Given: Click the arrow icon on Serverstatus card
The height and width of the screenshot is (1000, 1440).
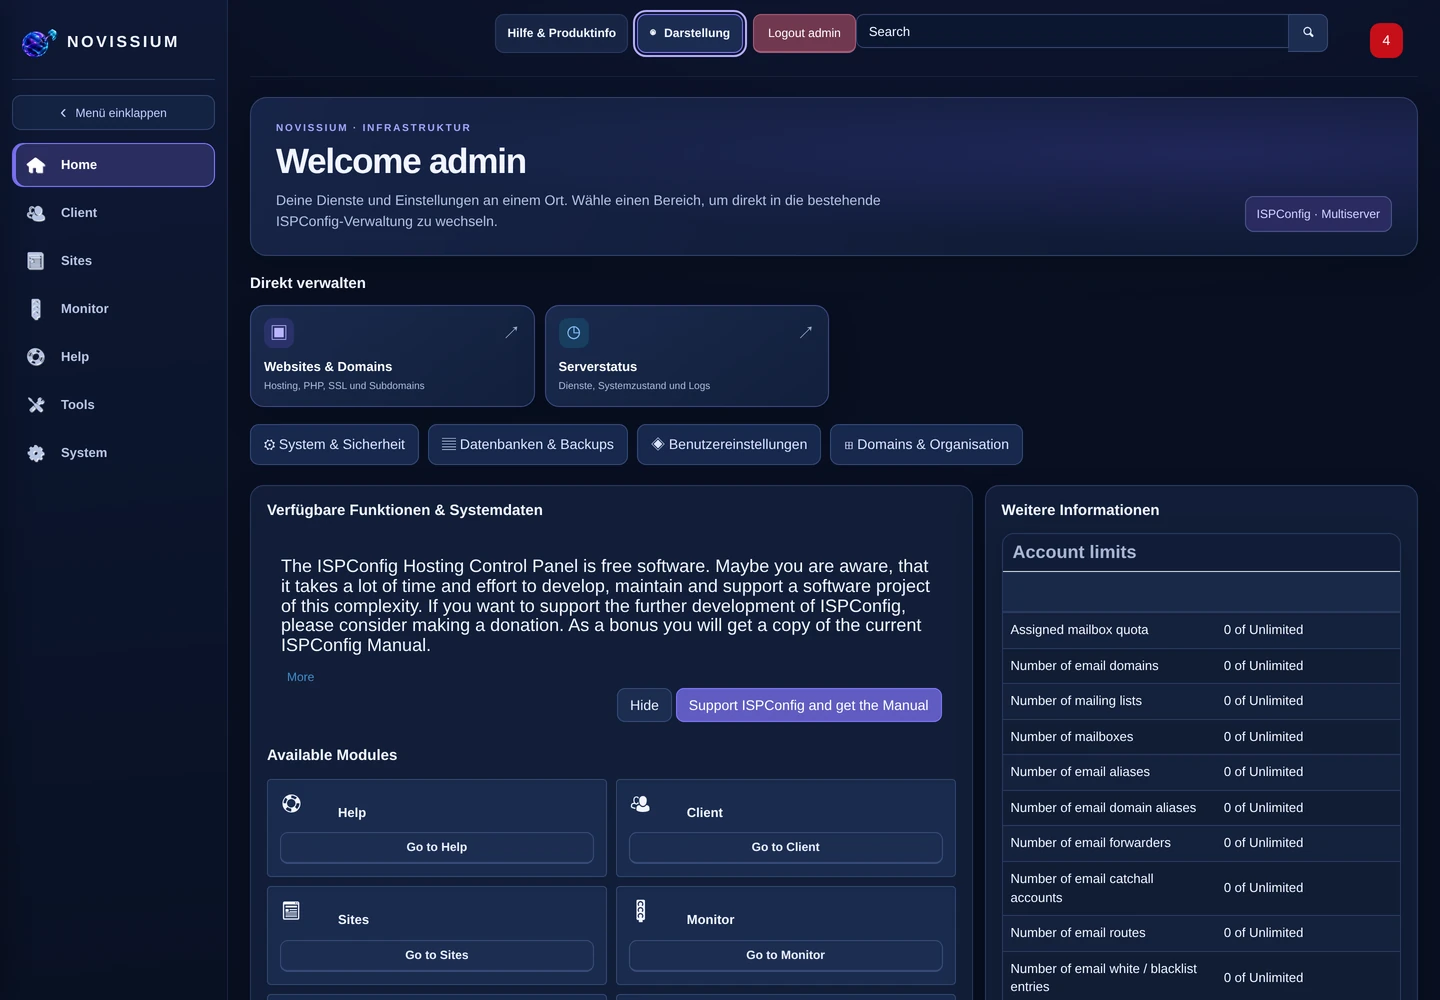Looking at the screenshot, I should pyautogui.click(x=806, y=332).
